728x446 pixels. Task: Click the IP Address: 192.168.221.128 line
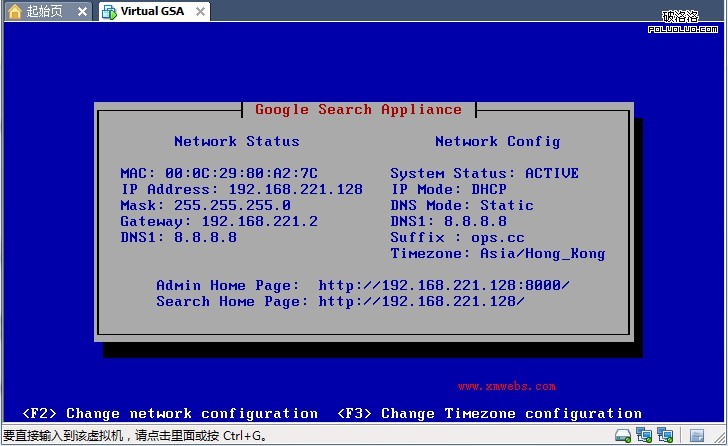coord(241,189)
